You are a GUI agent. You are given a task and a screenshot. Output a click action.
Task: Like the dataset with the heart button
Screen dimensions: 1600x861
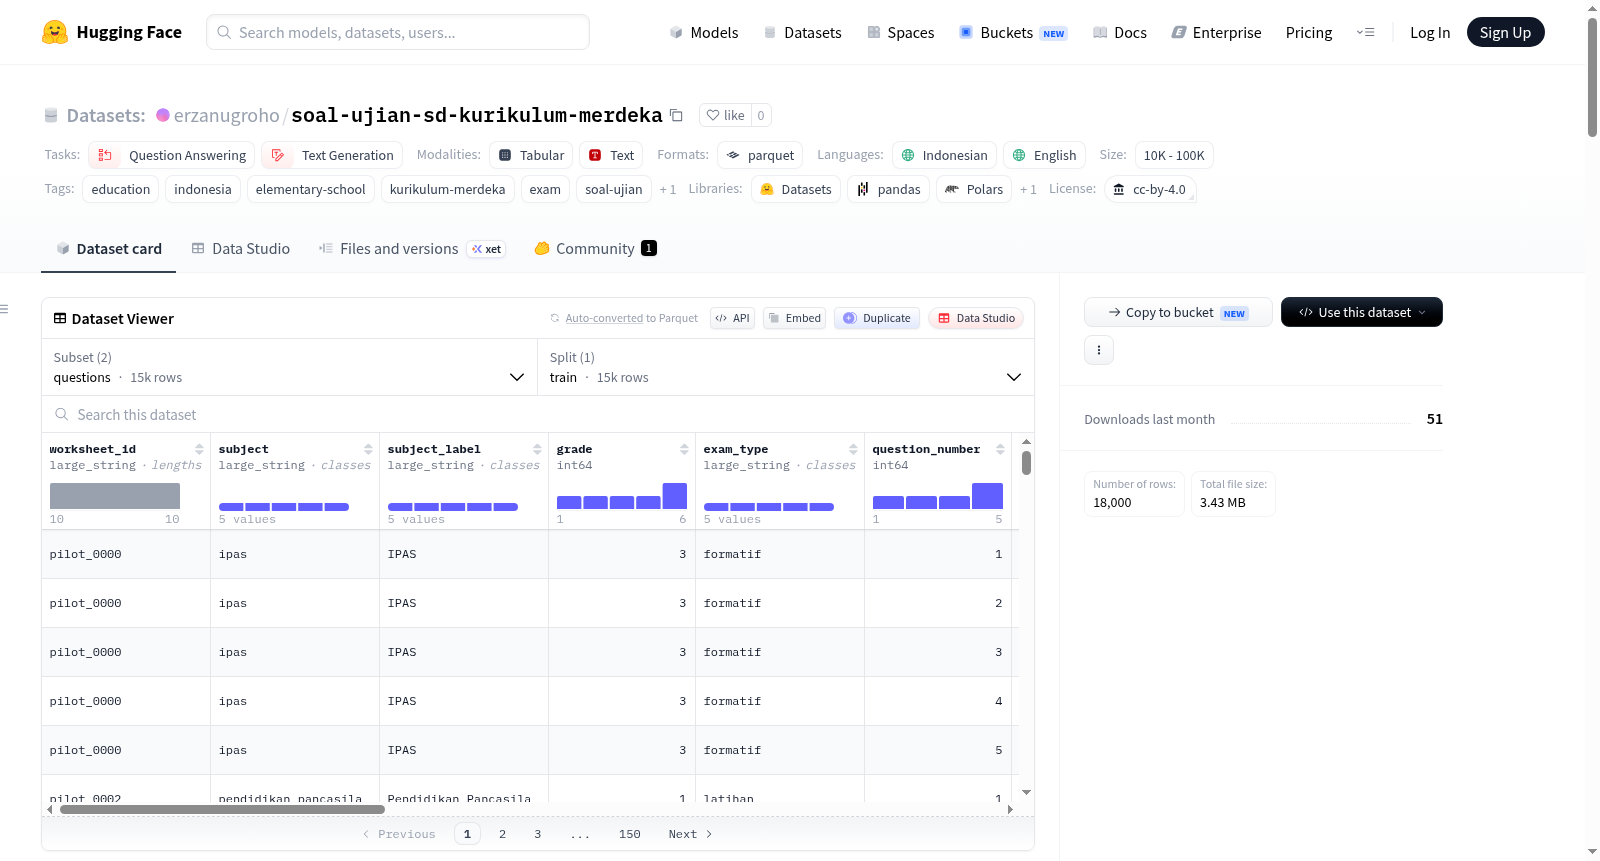[x=725, y=115]
